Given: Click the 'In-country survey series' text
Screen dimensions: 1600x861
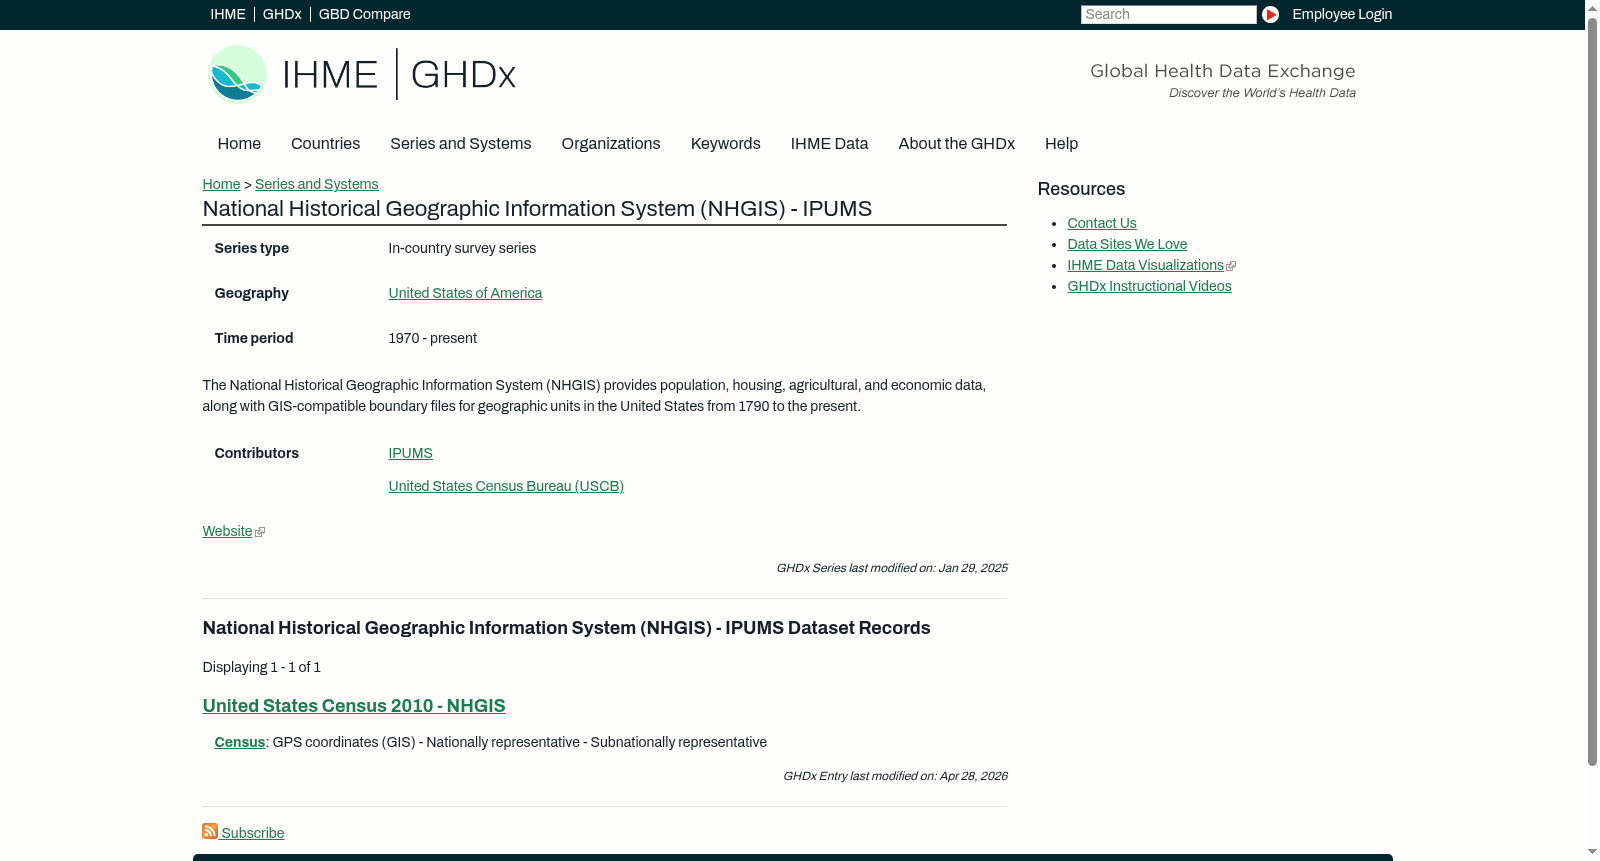Looking at the screenshot, I should (462, 248).
